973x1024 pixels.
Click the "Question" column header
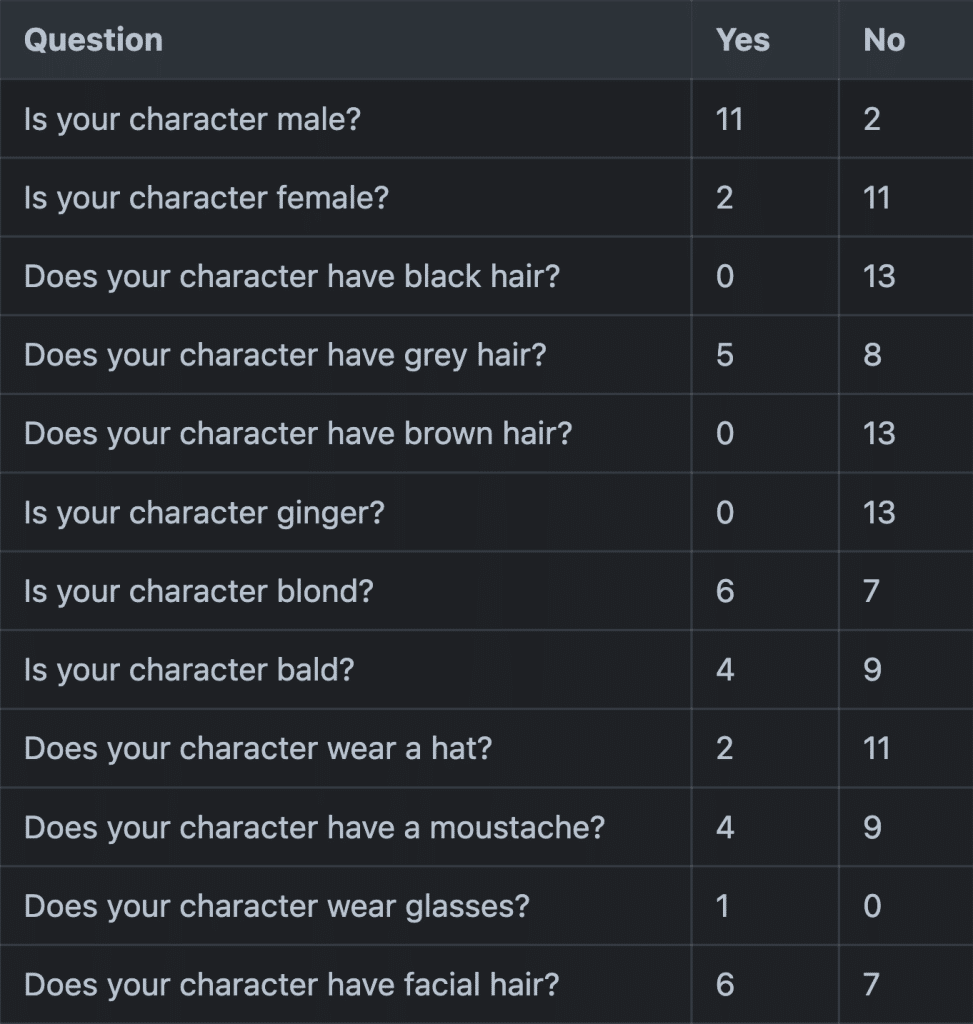tap(93, 40)
